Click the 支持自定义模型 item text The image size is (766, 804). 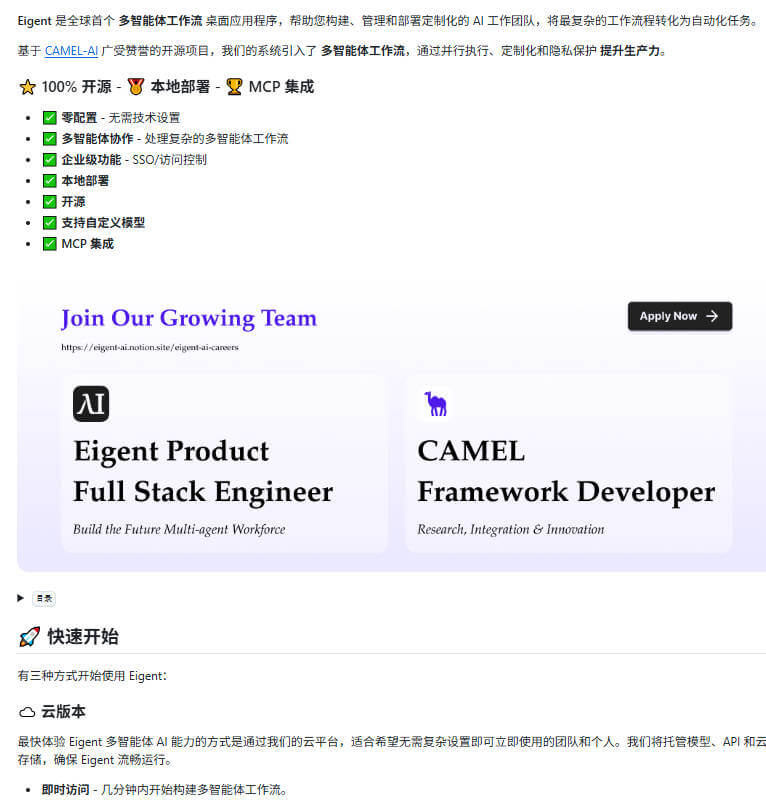(104, 223)
